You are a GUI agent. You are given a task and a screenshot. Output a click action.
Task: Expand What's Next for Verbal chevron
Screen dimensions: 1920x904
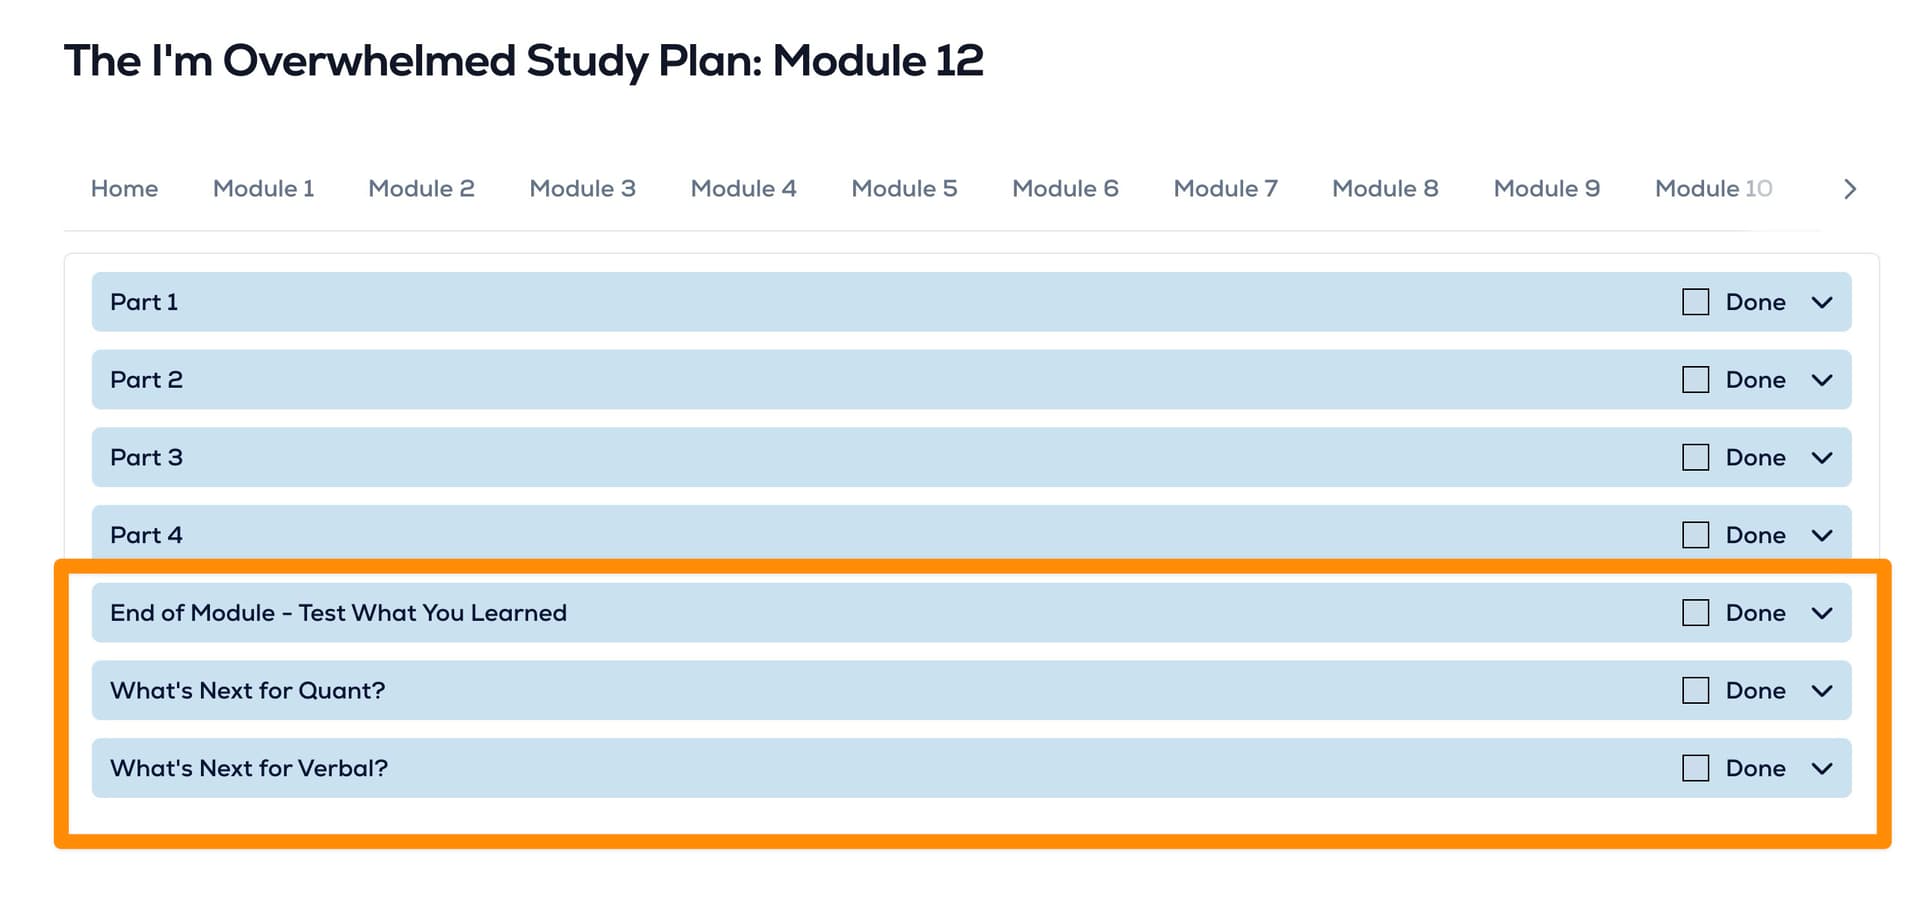1822,768
